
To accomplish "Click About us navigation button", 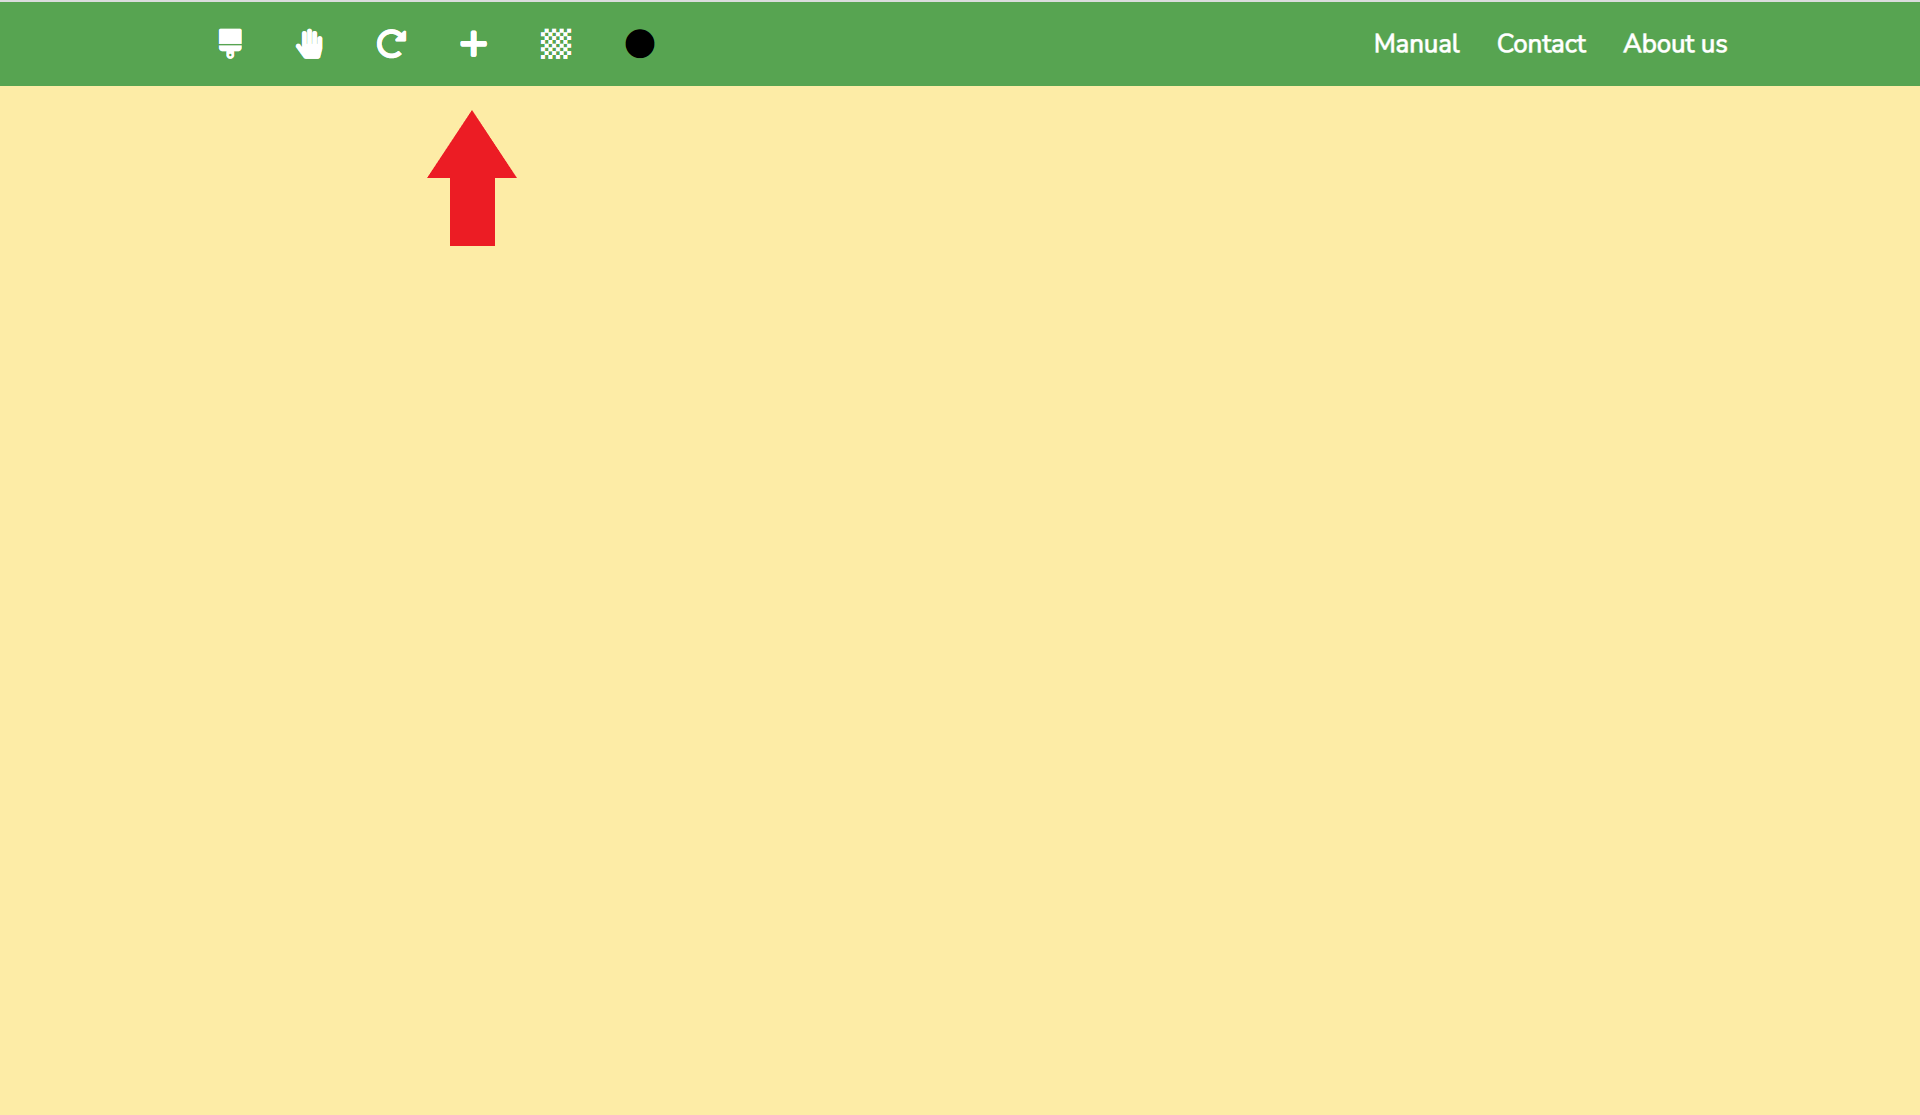I will 1675,44.
